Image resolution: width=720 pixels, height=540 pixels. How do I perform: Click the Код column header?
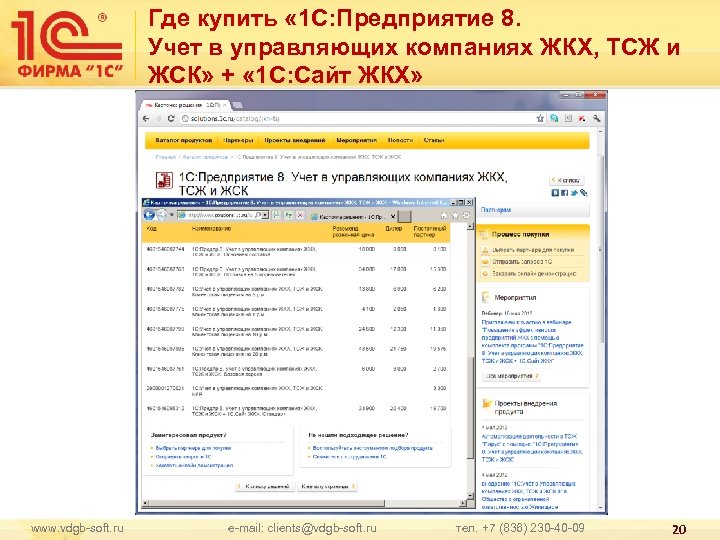(x=152, y=229)
